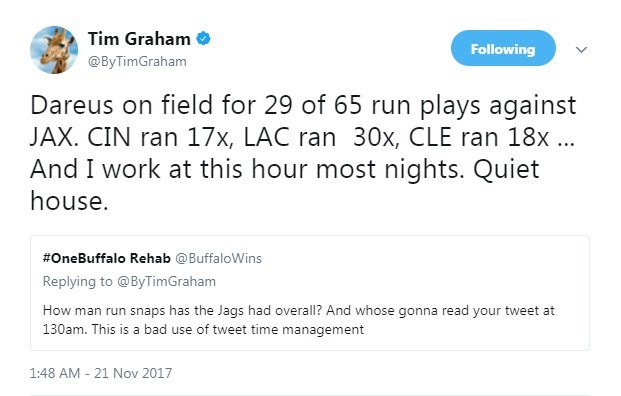Click the blue verified badge icon

coord(204,39)
